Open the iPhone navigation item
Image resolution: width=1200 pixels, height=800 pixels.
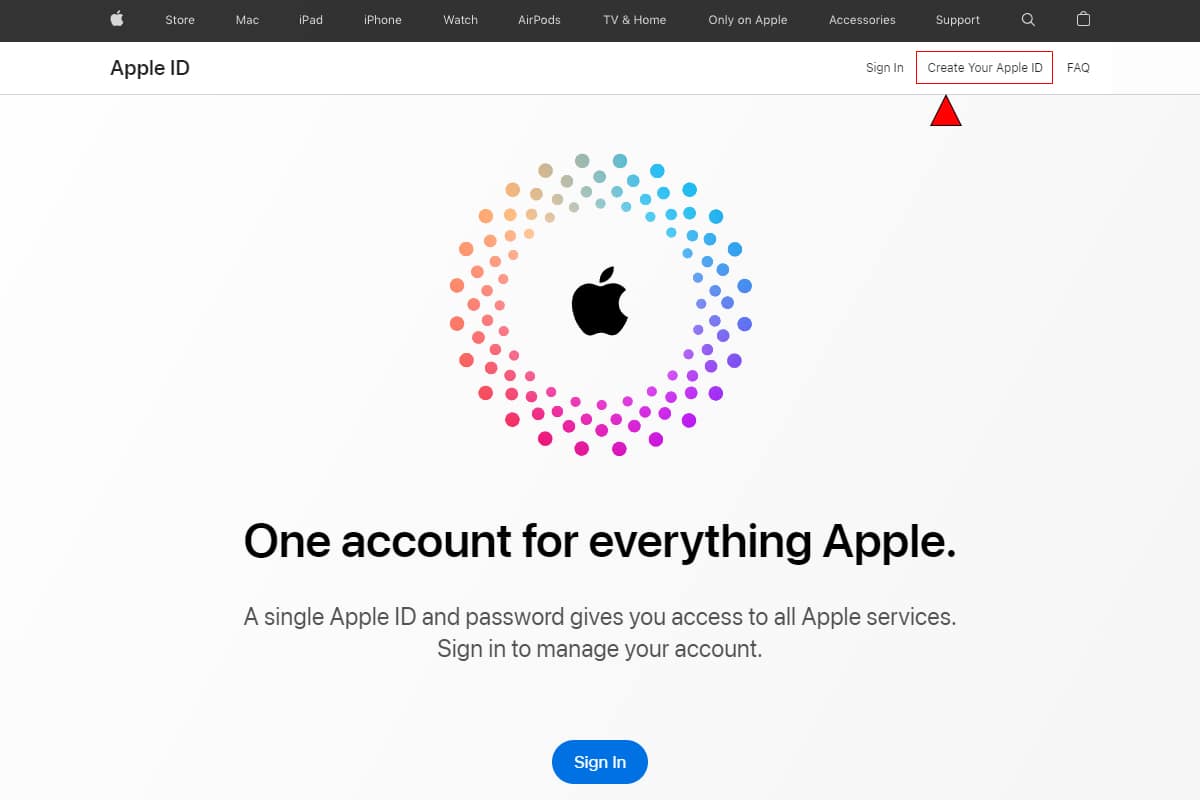[383, 20]
